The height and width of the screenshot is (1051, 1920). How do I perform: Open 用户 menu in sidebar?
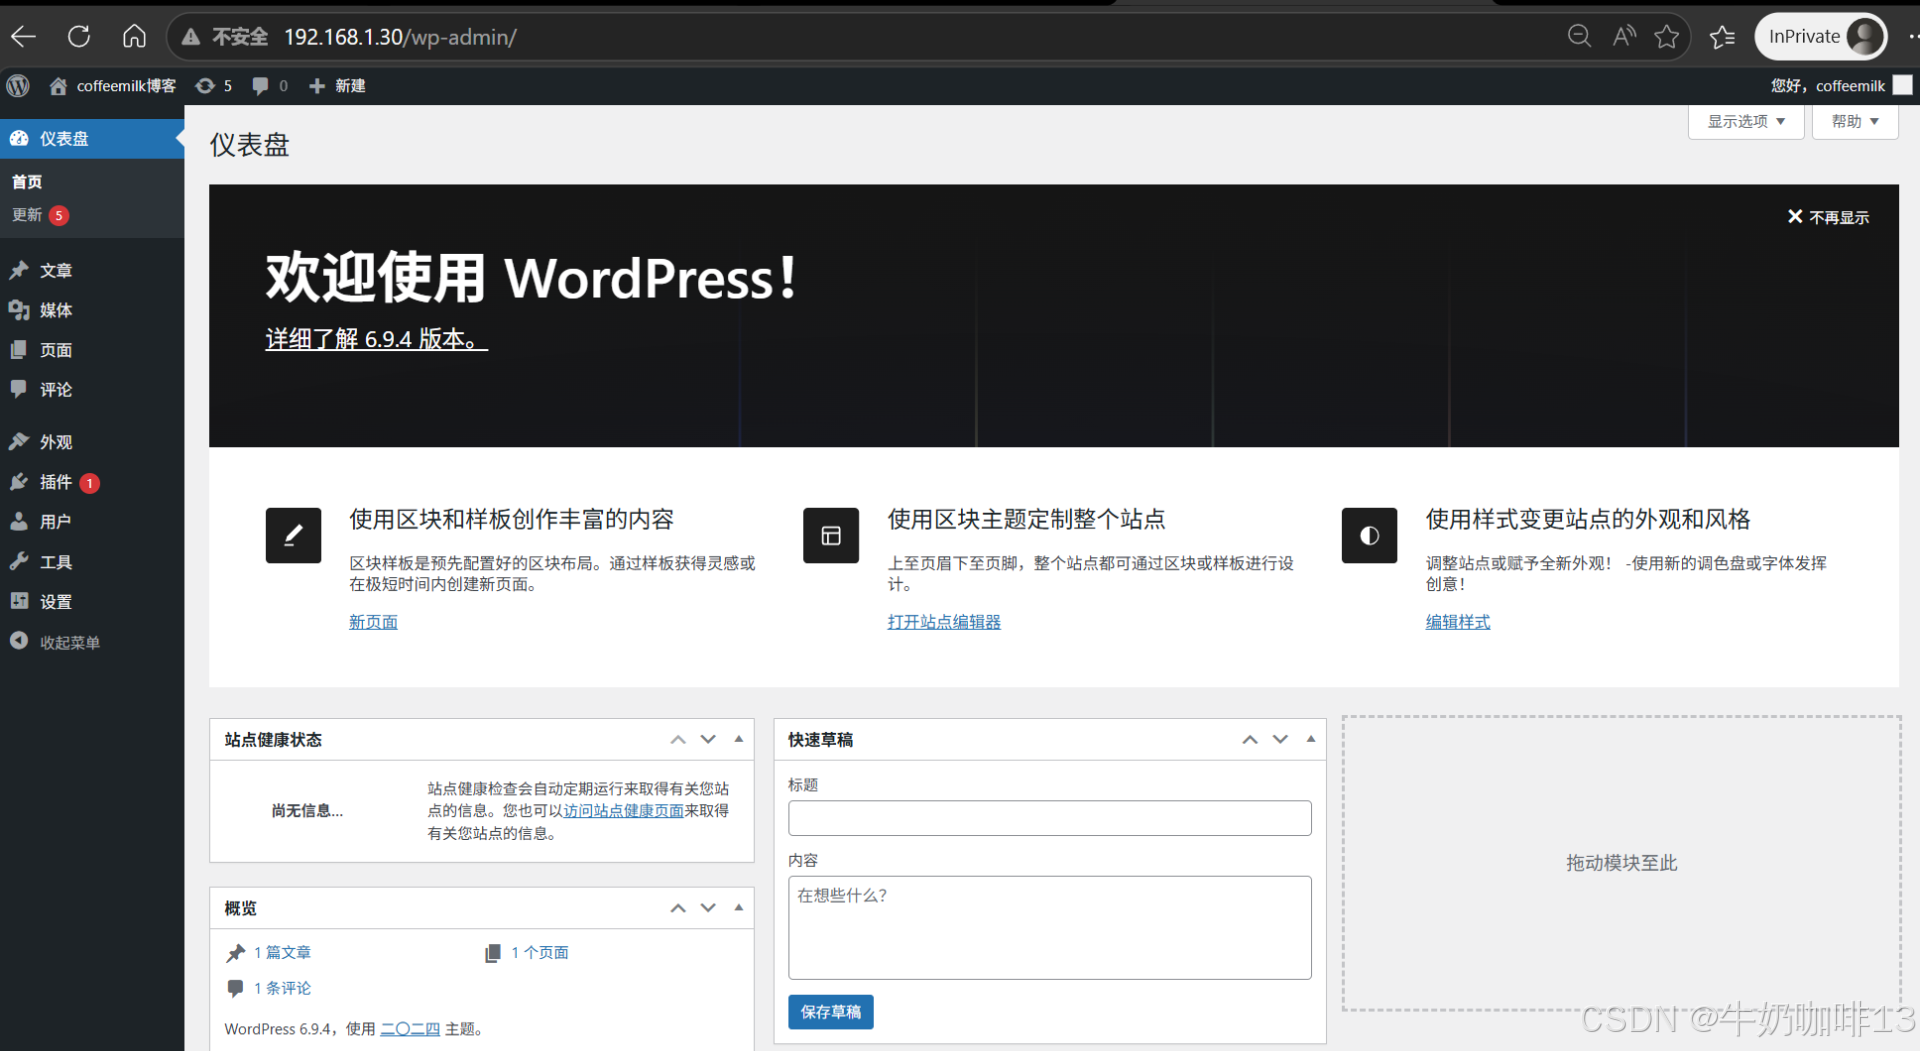click(92, 522)
